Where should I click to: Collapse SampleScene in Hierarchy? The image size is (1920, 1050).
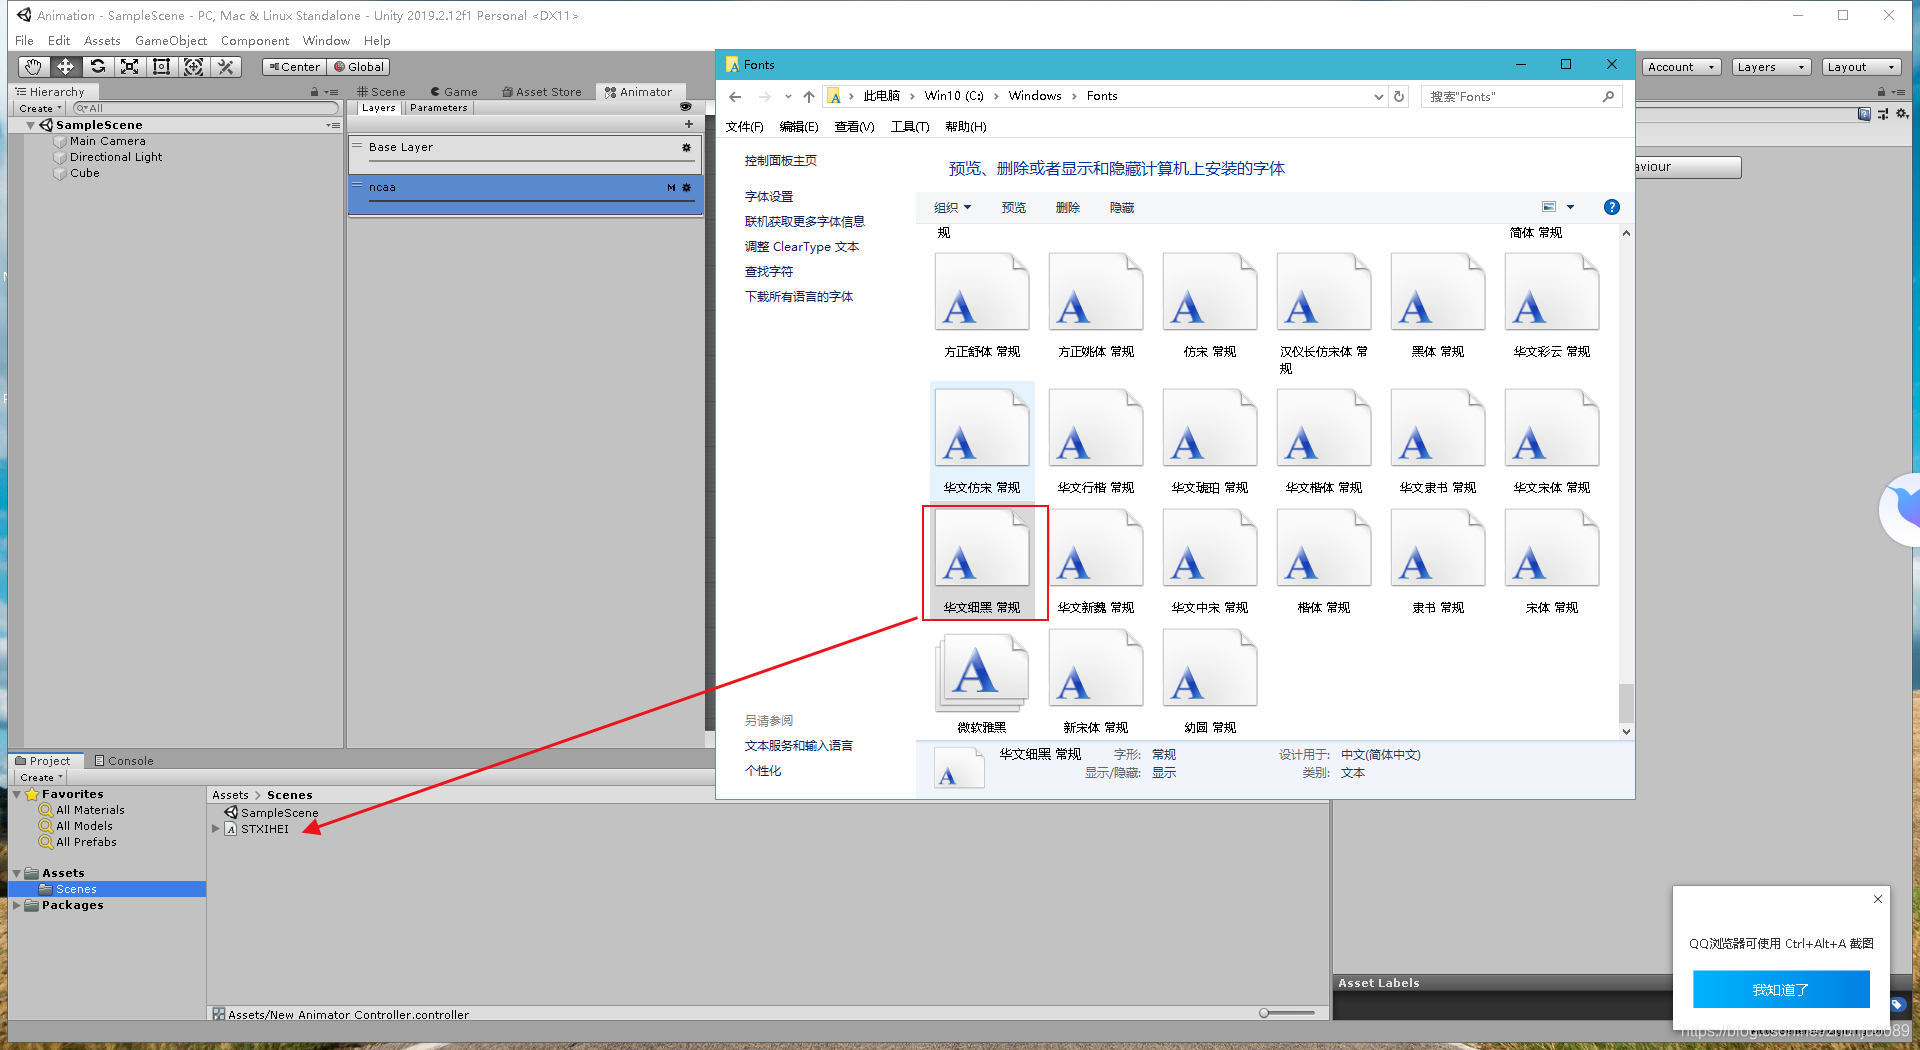point(31,125)
